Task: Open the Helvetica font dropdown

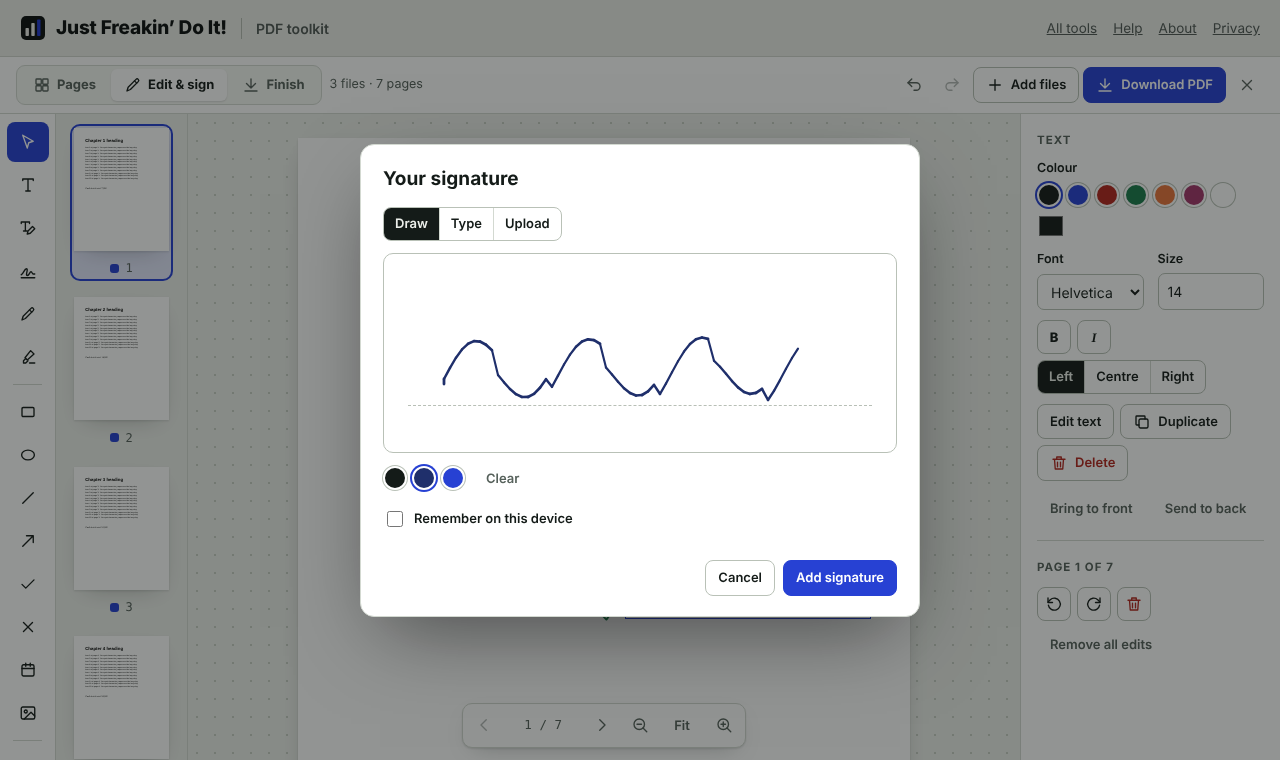Action: click(x=1091, y=293)
